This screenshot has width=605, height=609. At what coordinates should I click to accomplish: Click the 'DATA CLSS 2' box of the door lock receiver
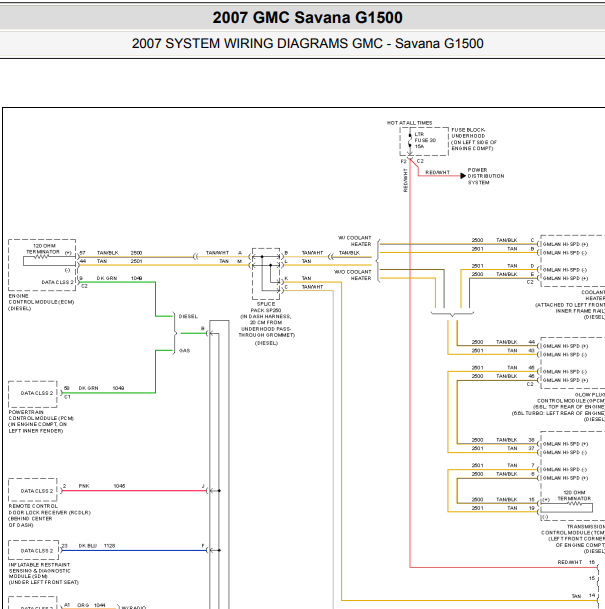point(33,490)
